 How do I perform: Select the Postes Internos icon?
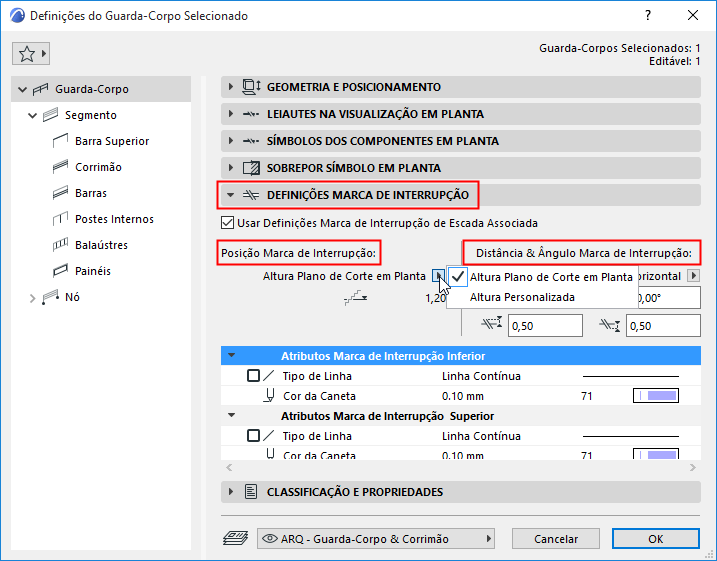click(58, 219)
